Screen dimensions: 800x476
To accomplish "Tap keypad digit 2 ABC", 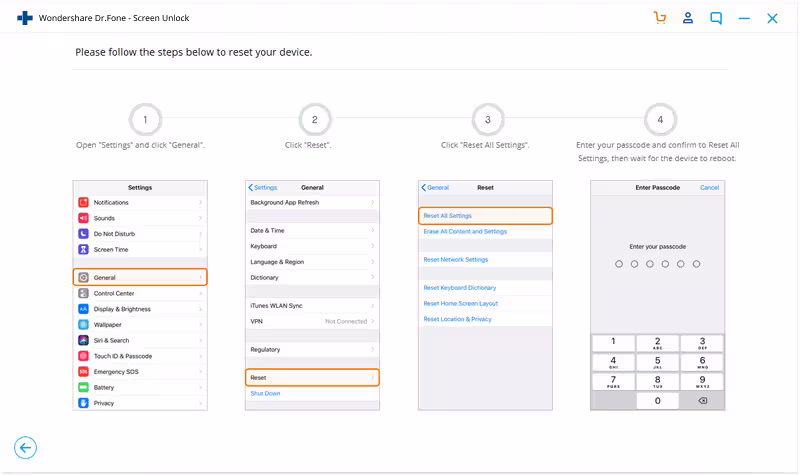I will pos(658,343).
